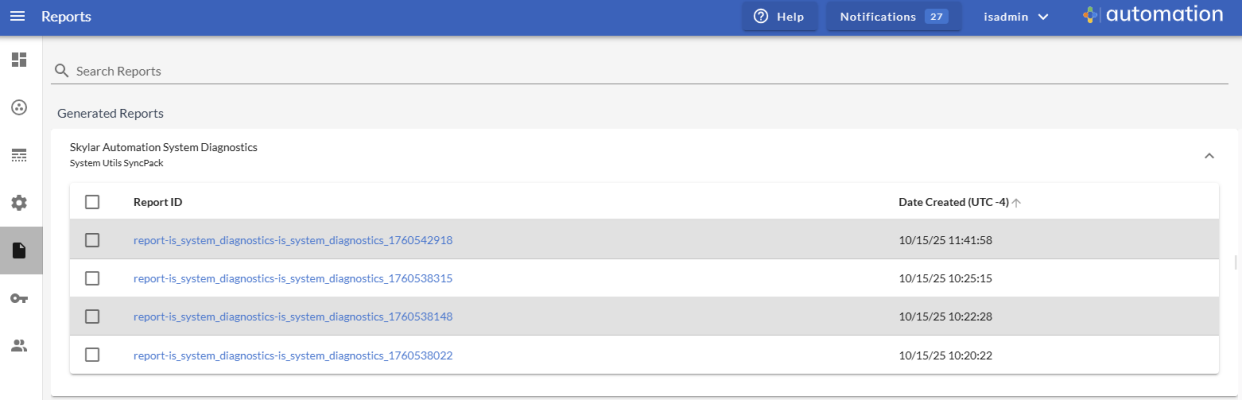Open the Admin users icon in sidebar

pyautogui.click(x=18, y=346)
